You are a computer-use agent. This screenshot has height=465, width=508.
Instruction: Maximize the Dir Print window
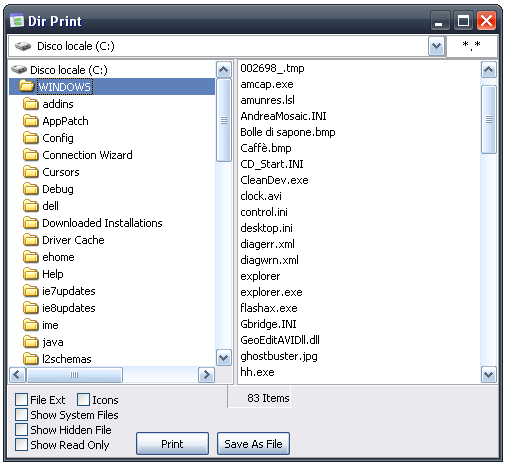pos(463,21)
